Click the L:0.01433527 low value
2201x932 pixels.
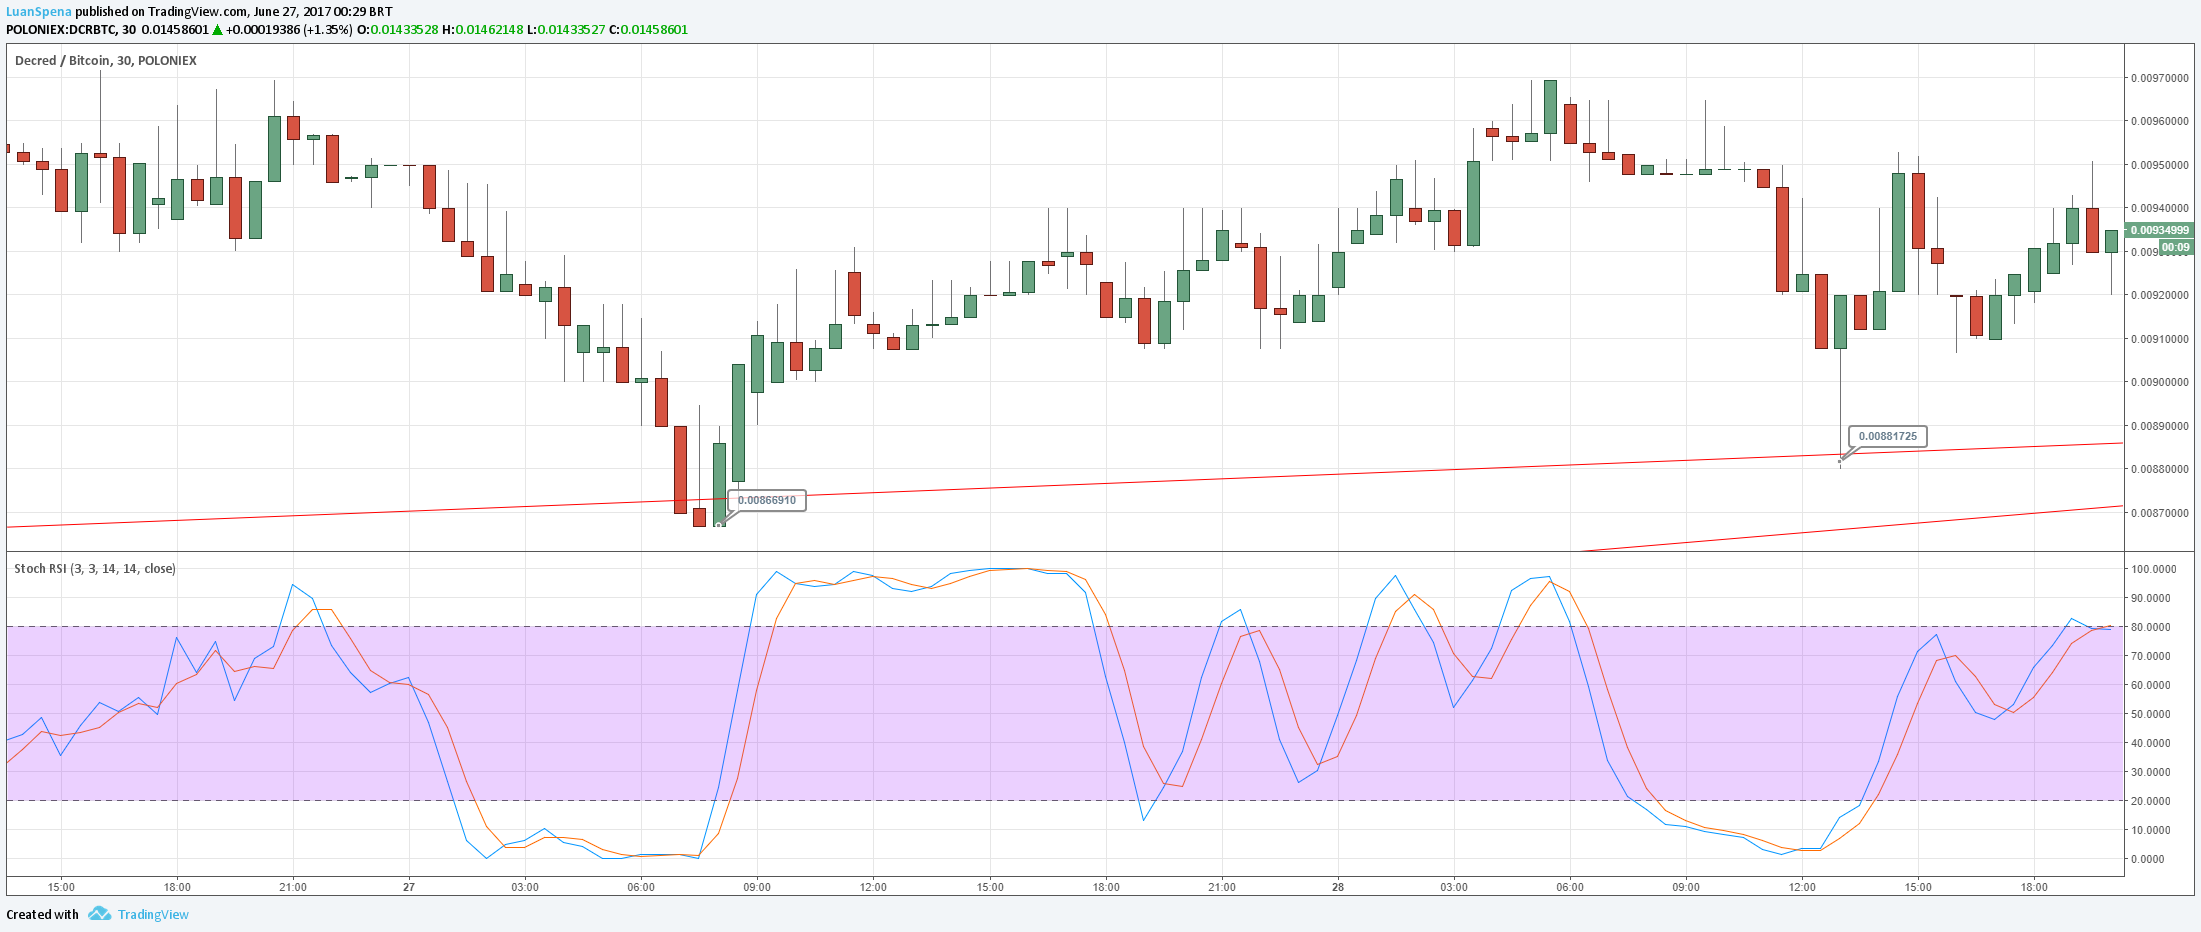566,30
